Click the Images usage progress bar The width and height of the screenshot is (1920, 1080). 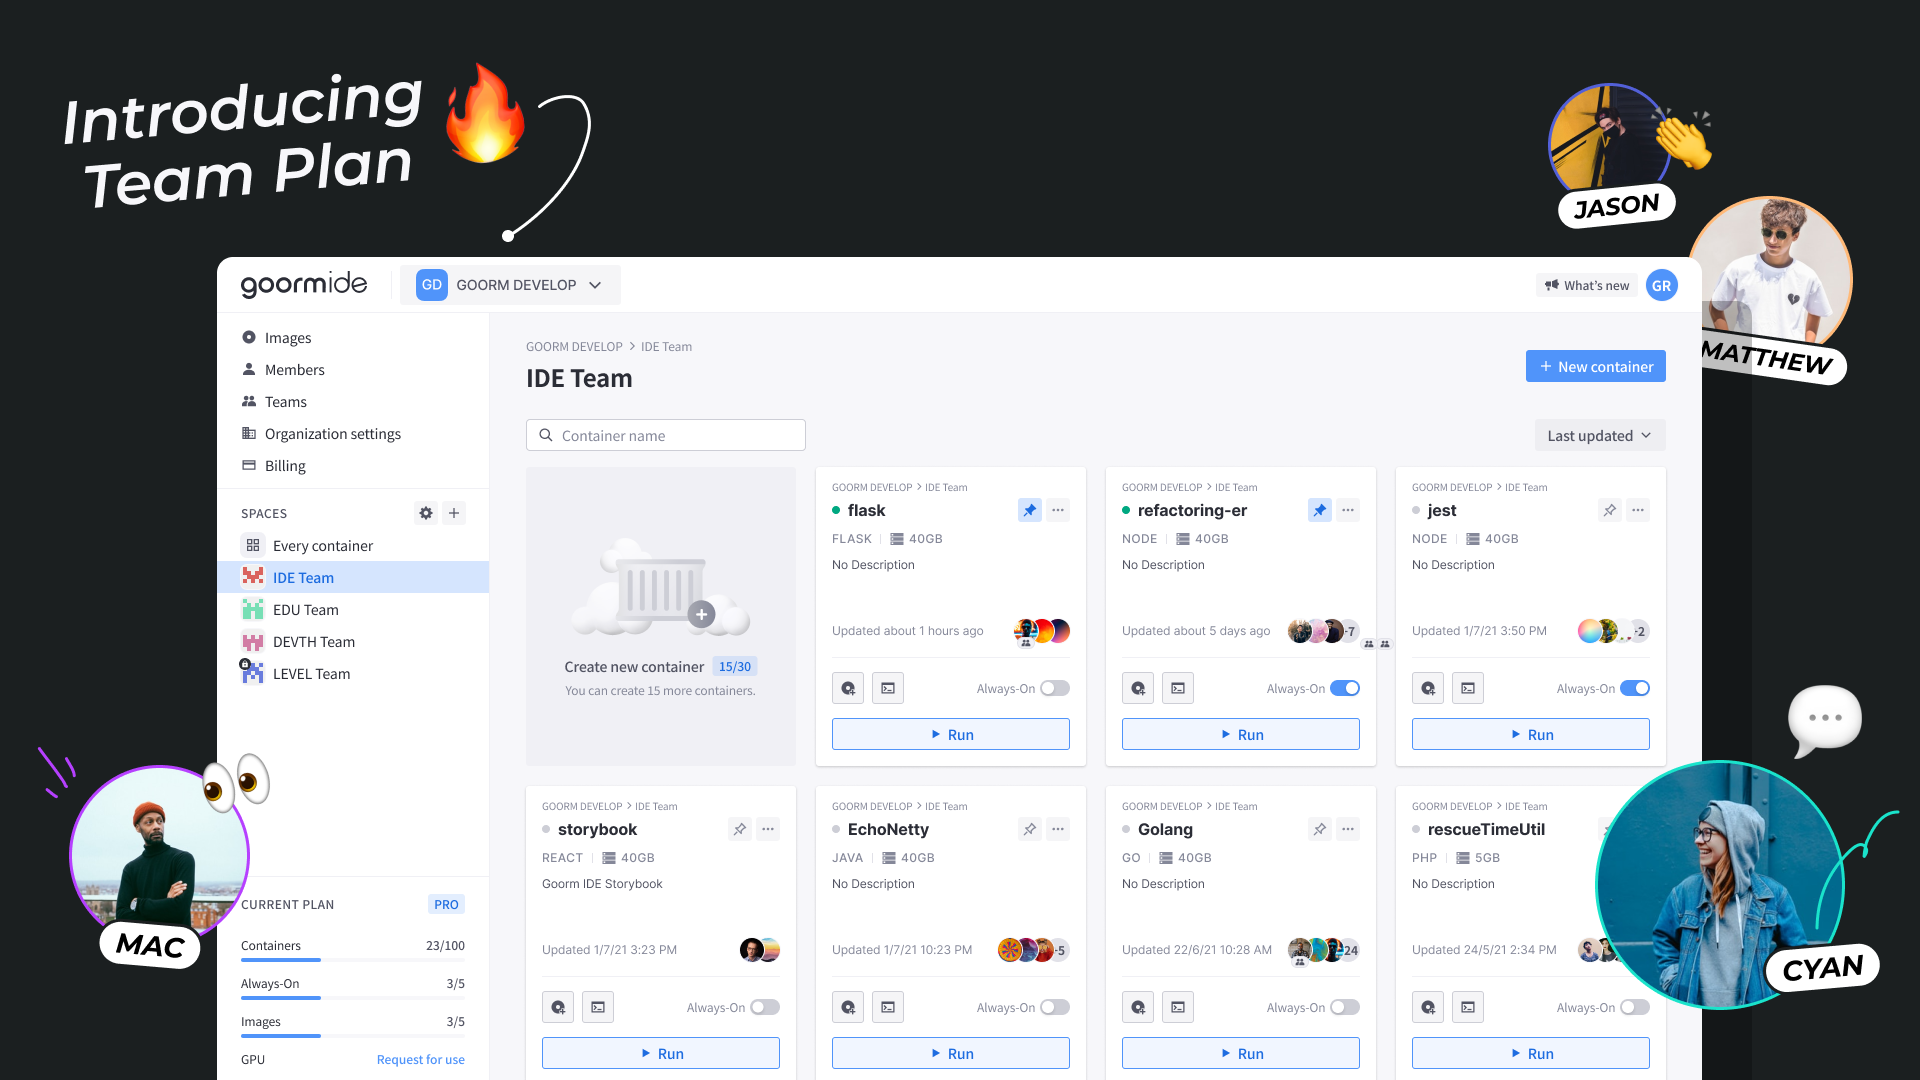click(353, 1036)
